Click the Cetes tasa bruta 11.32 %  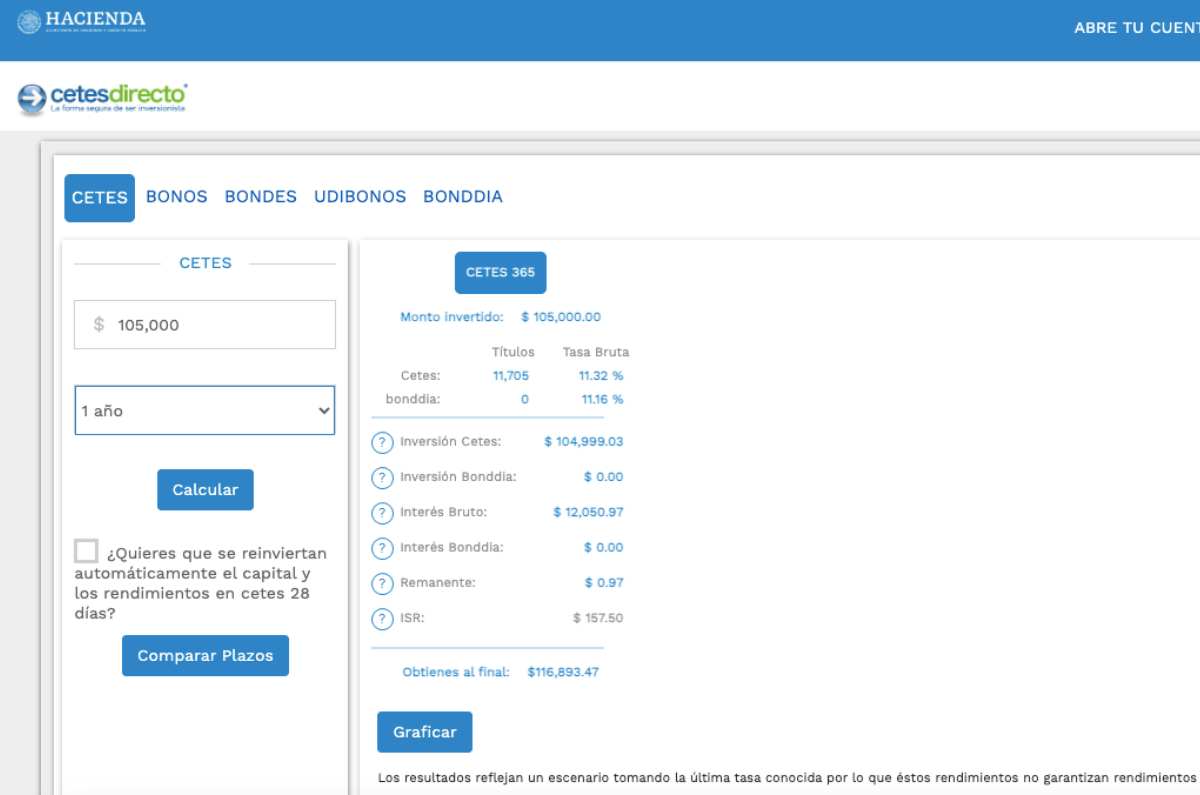coord(601,376)
